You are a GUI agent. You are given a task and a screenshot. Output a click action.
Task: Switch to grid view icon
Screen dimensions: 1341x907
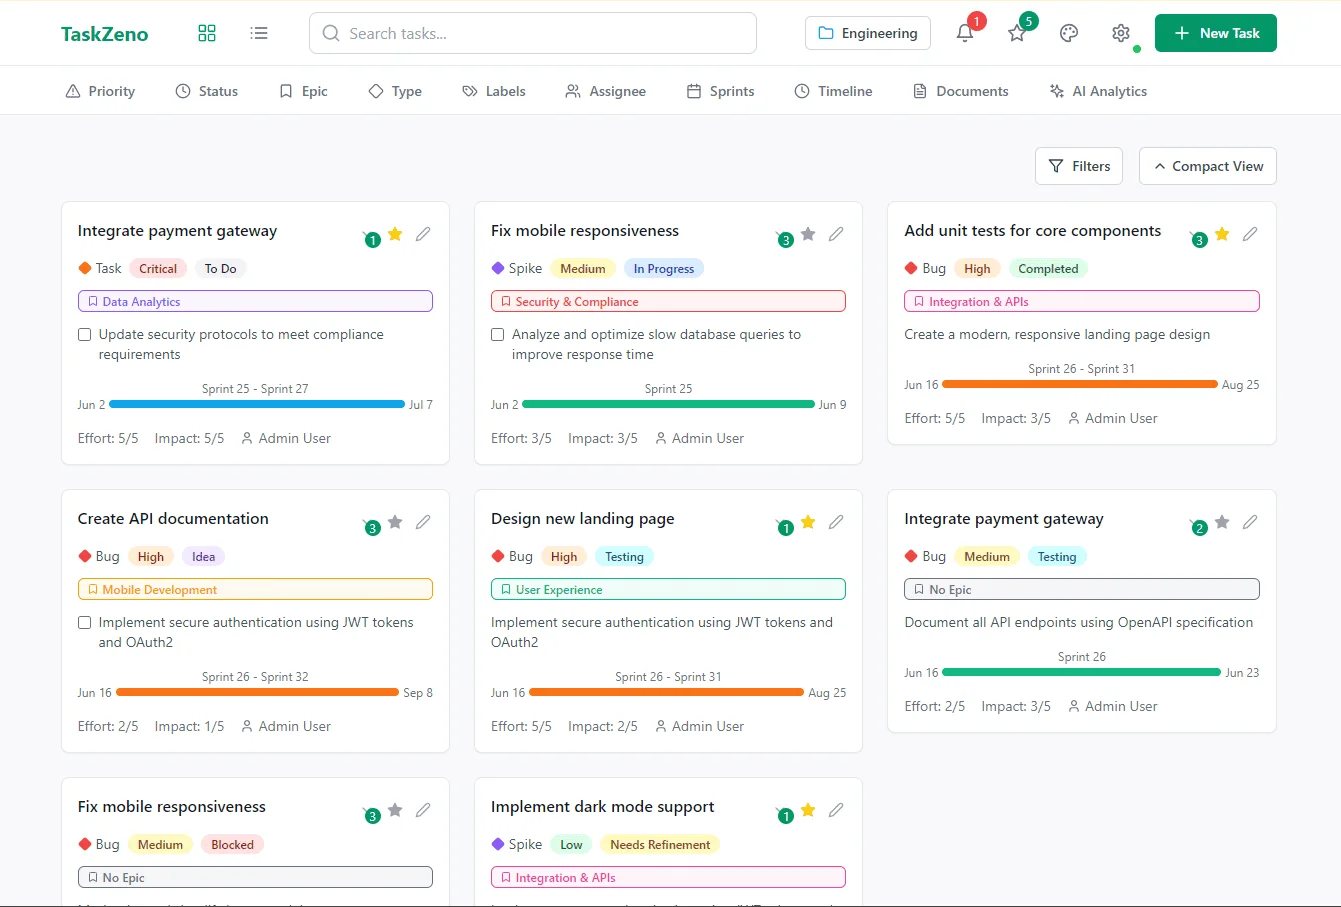coord(207,33)
